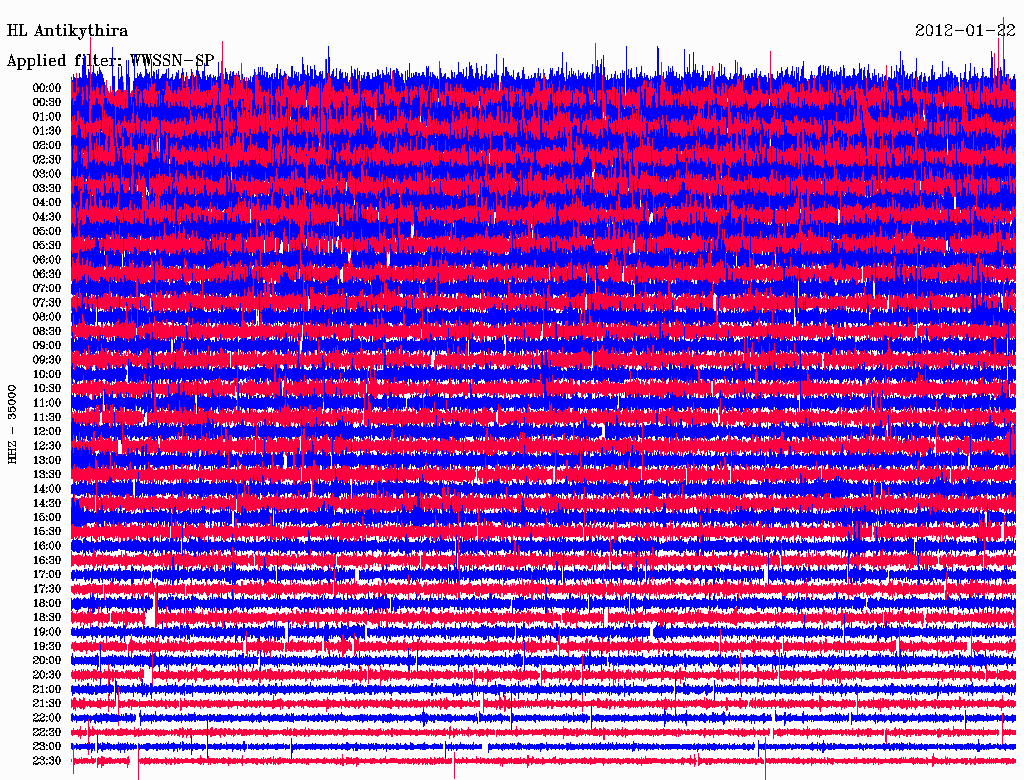Viewport: 1024px width, 780px height.
Task: Select the 07:30 time label
Action: [x=47, y=303]
